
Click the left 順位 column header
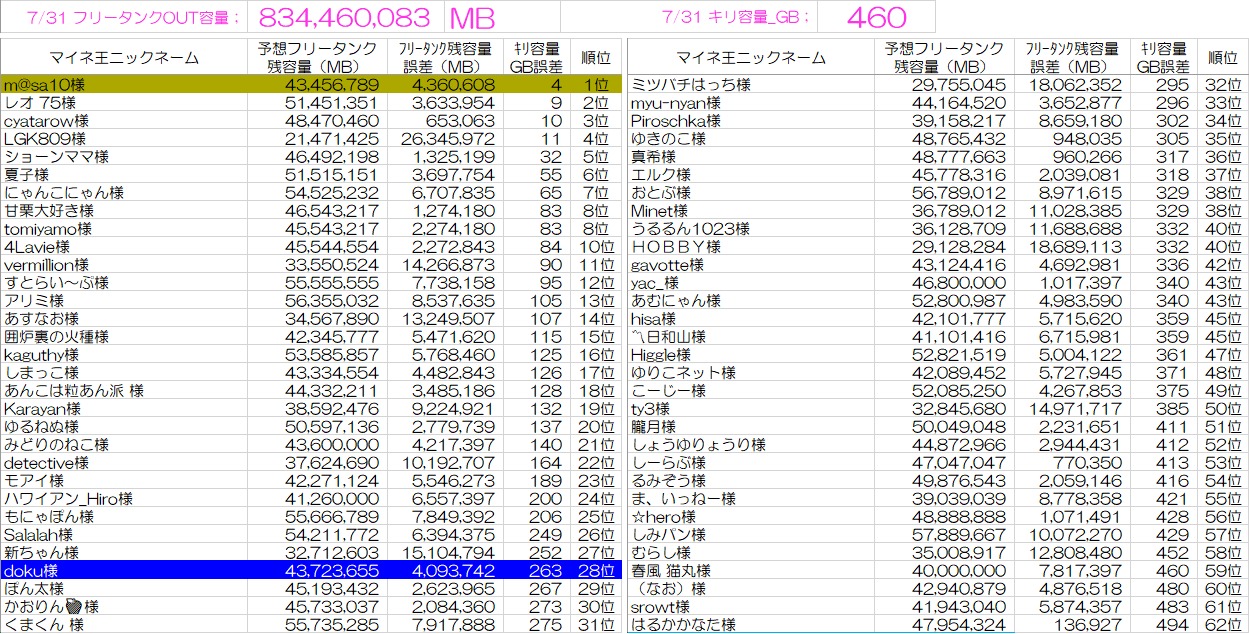point(595,57)
